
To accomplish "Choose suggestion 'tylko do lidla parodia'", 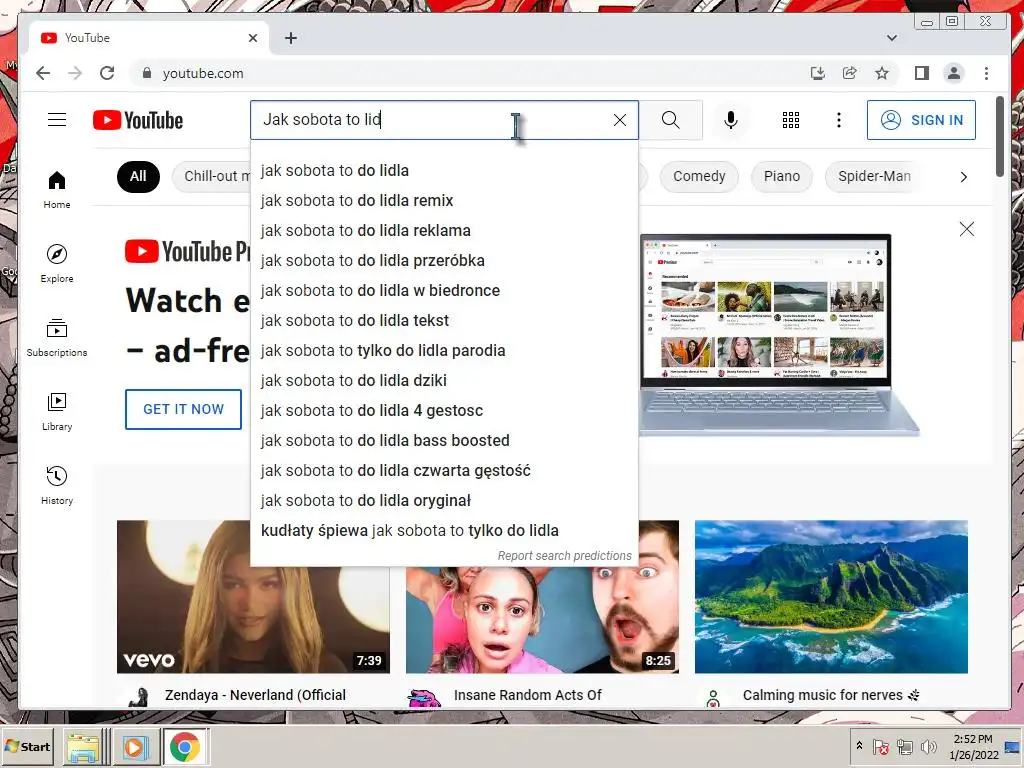I will pyautogui.click(x=444, y=351).
